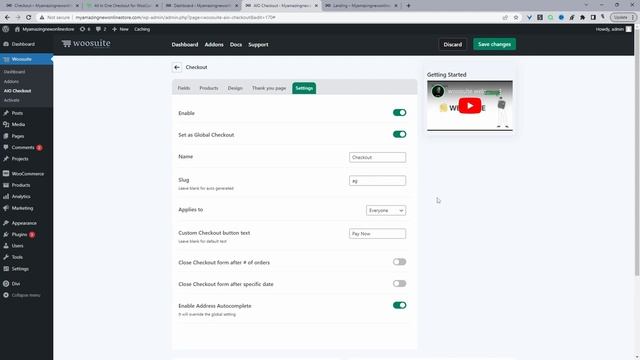This screenshot has width=640, height=360.
Task: Open Plugins in the sidebar
Action: (x=19, y=235)
